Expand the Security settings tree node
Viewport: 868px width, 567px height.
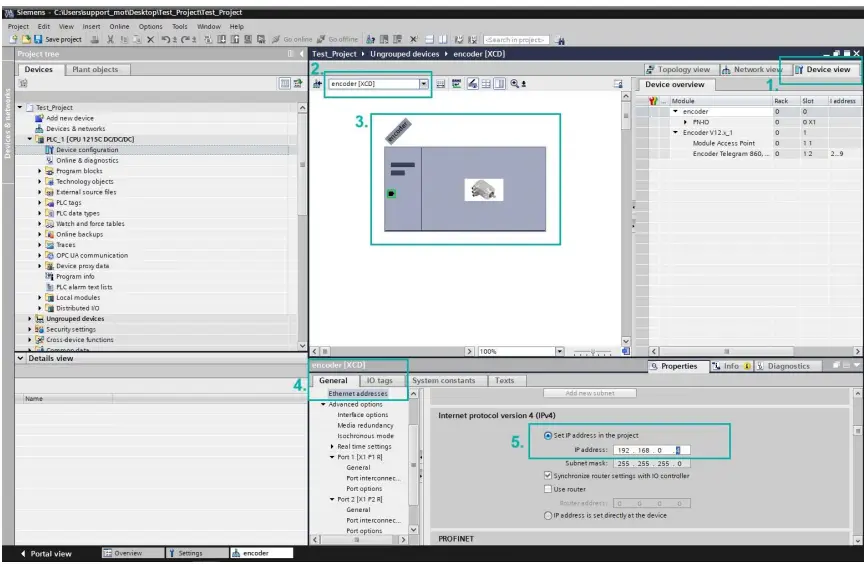click(x=30, y=329)
